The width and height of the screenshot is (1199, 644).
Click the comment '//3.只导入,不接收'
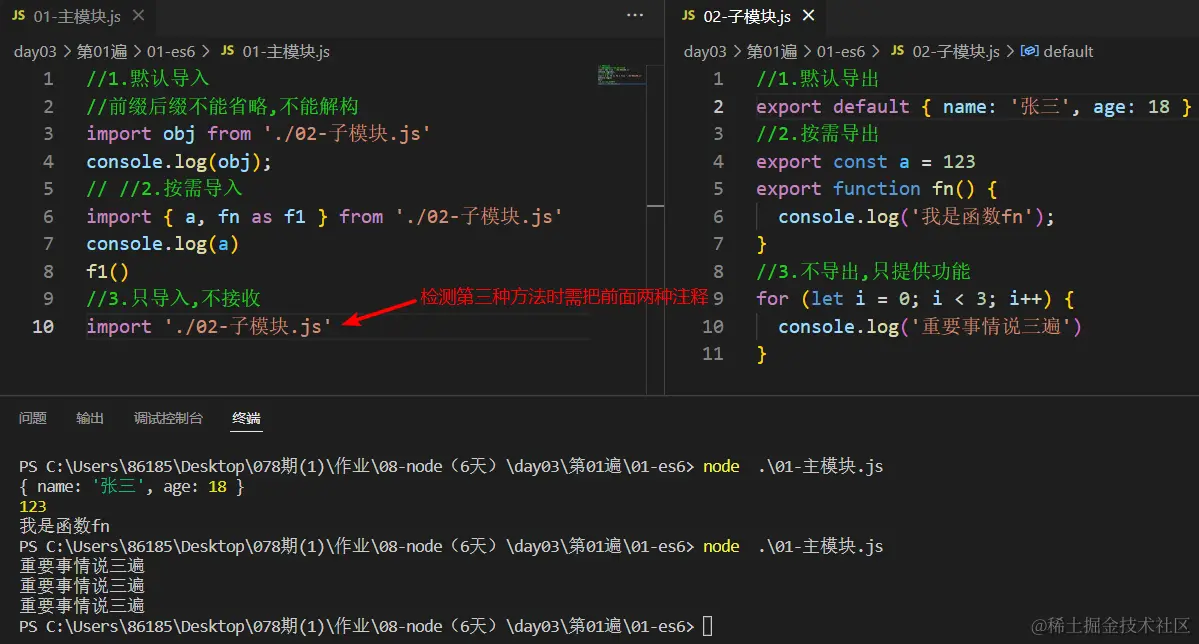click(x=174, y=299)
